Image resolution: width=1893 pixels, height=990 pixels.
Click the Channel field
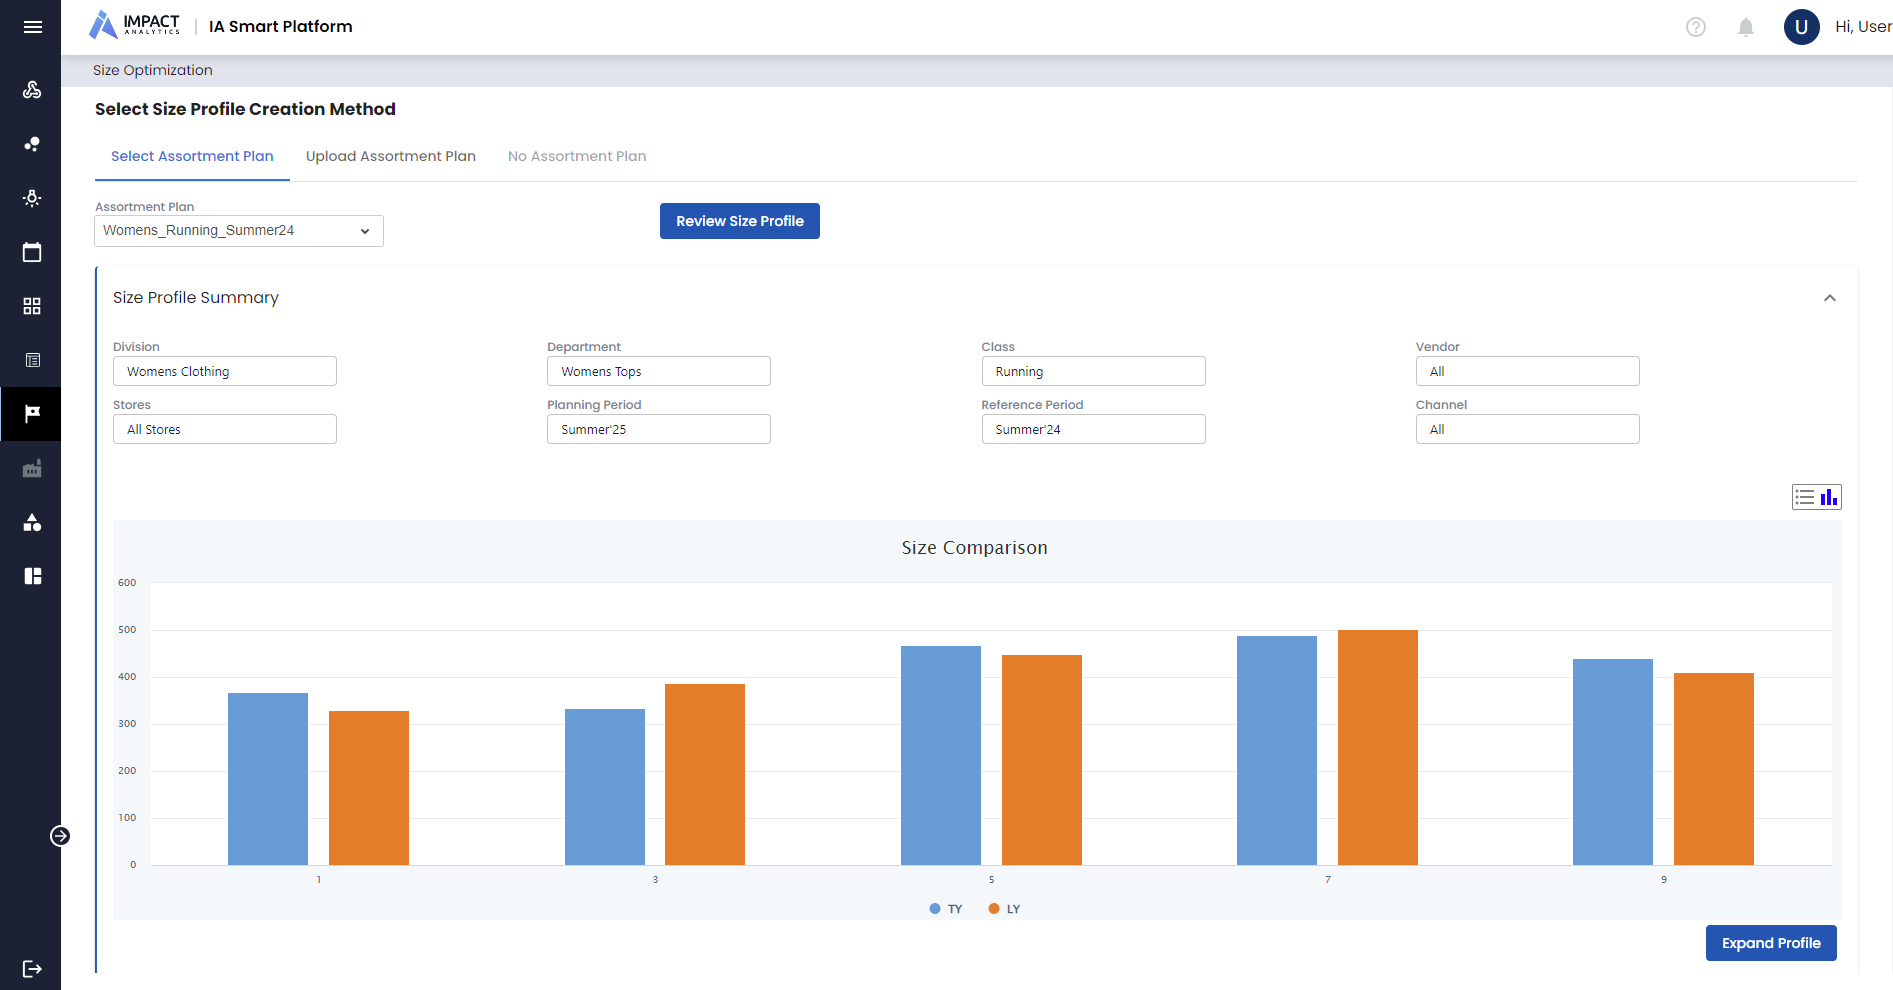pos(1528,429)
